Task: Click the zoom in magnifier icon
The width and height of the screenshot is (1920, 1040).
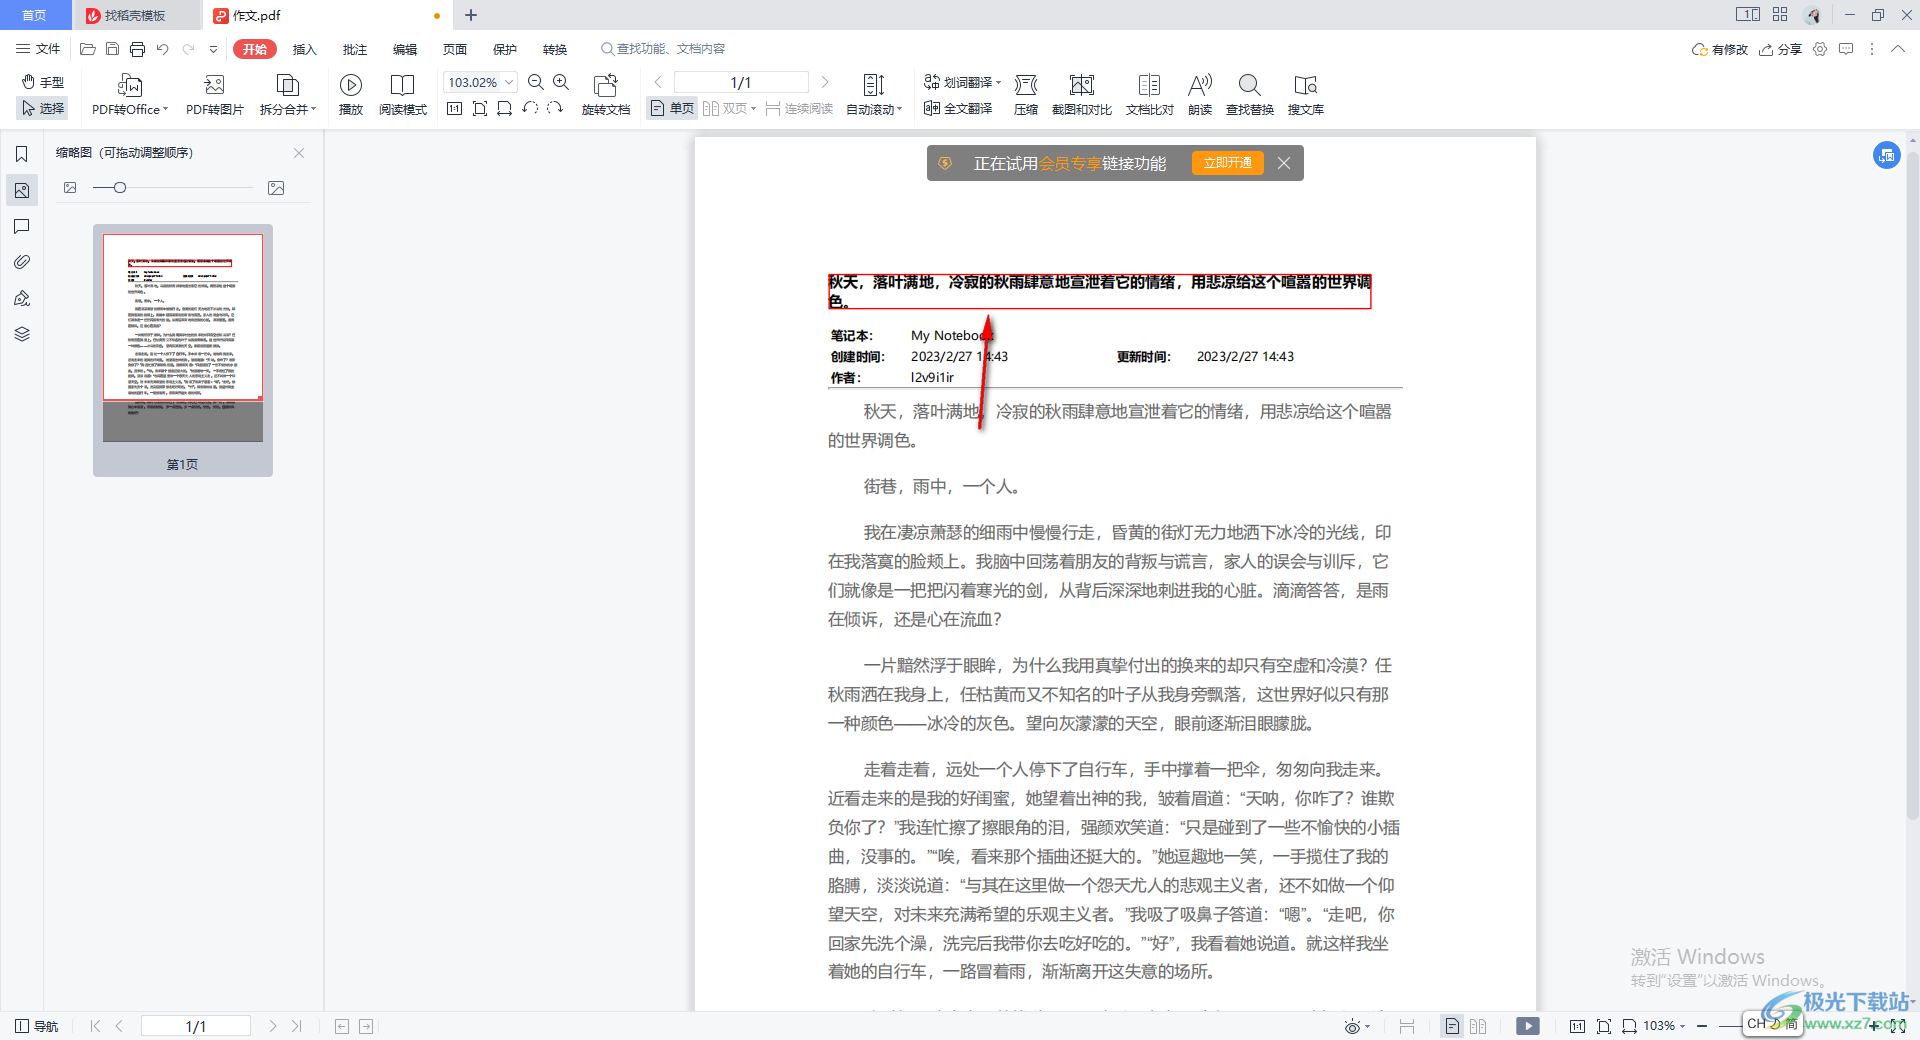Action: [x=561, y=82]
